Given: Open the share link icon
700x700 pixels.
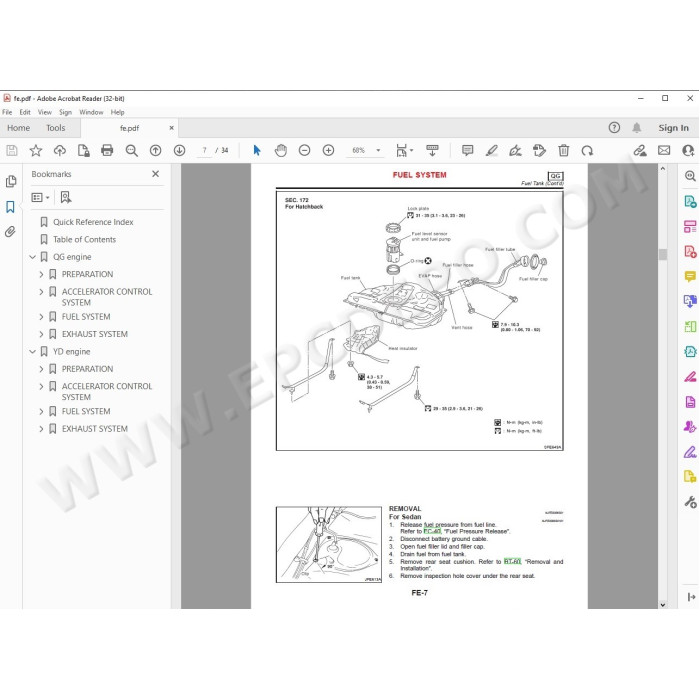Looking at the screenshot, I should coord(640,150).
